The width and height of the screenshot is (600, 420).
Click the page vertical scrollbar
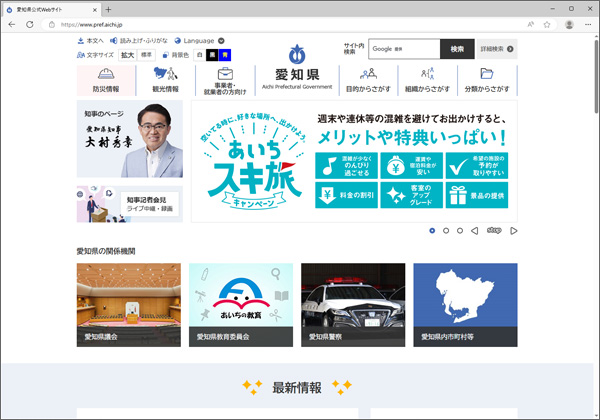pyautogui.click(x=596, y=75)
